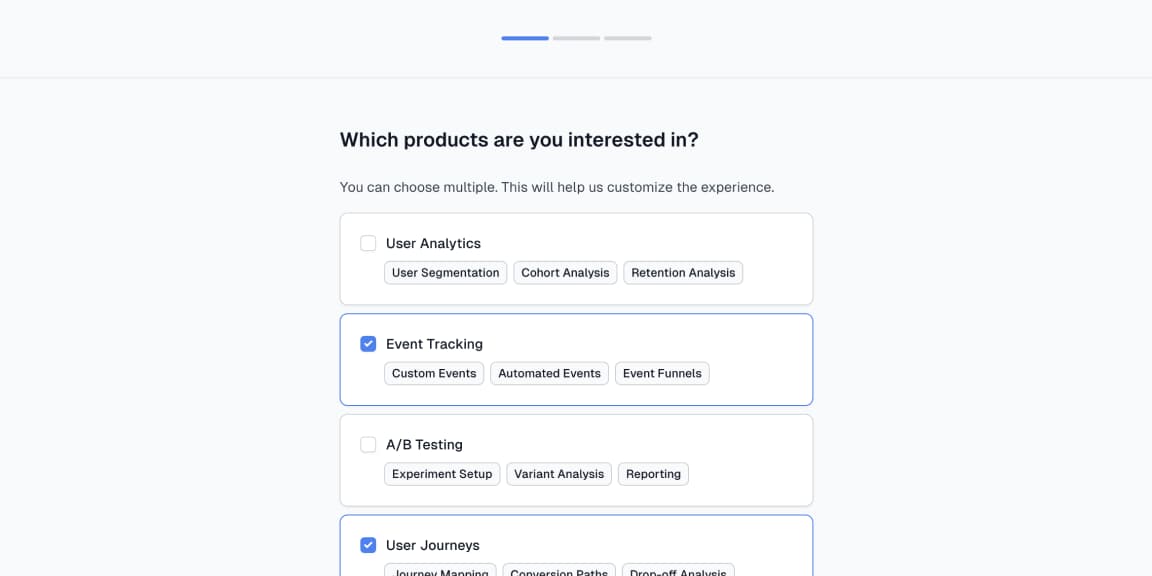Select the Cohort Analysis tag
Image resolution: width=1152 pixels, height=576 pixels.
pos(565,273)
